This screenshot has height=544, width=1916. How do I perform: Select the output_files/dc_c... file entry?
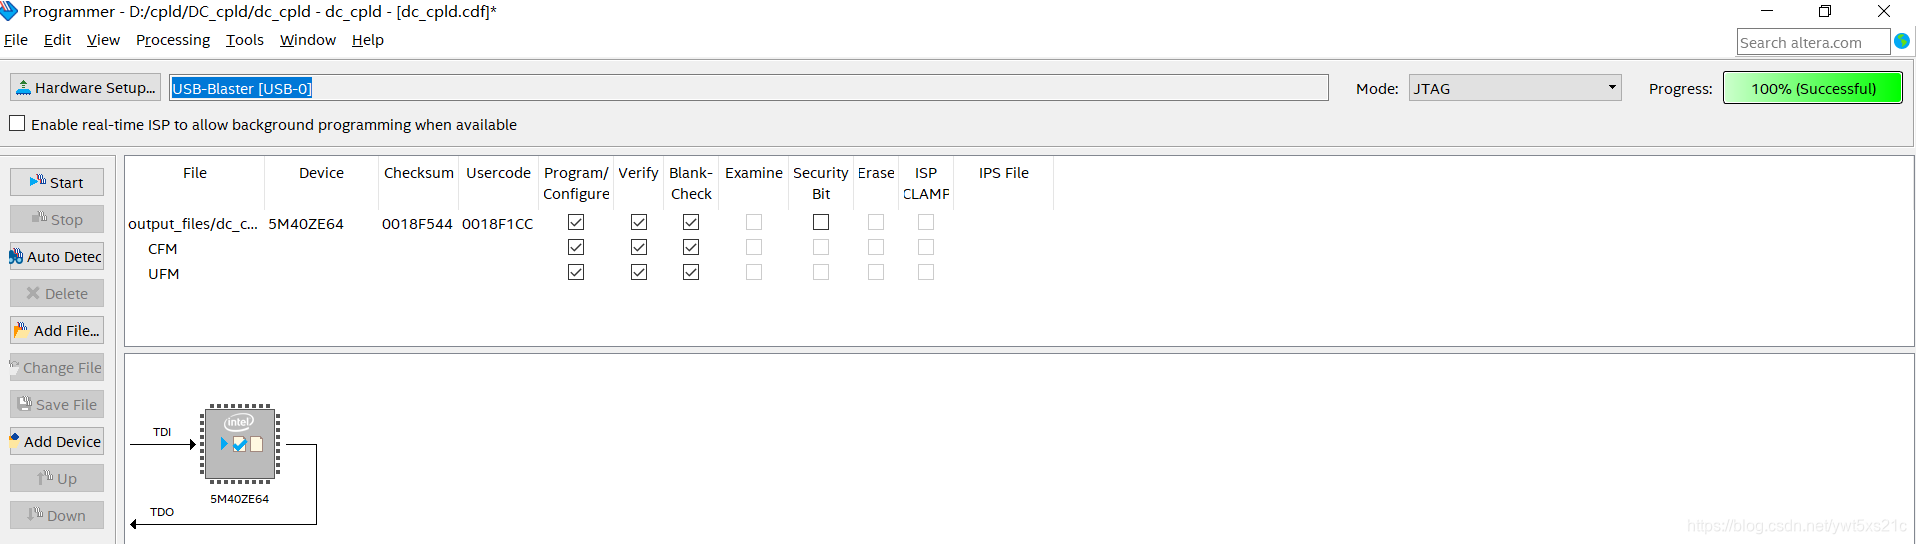click(193, 224)
